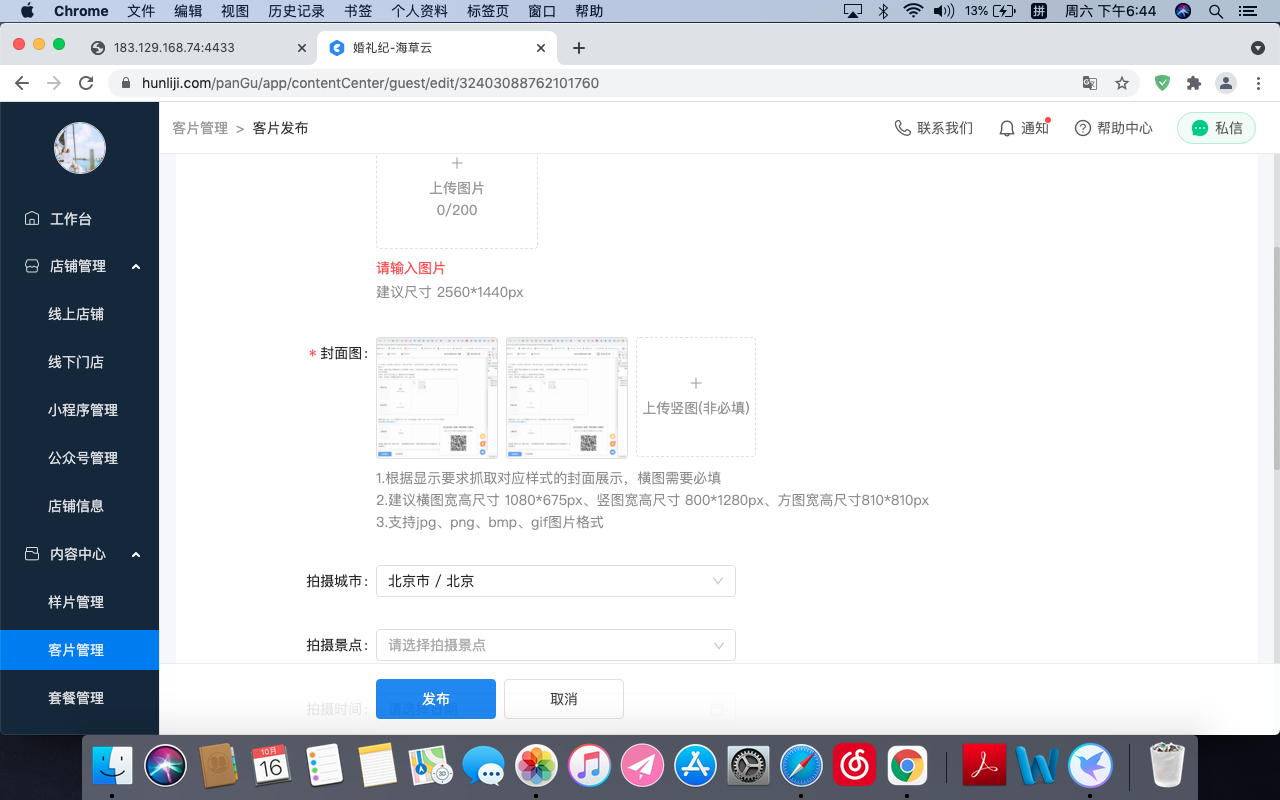Collapse the 内容中心 sidebar group arrow

point(136,555)
